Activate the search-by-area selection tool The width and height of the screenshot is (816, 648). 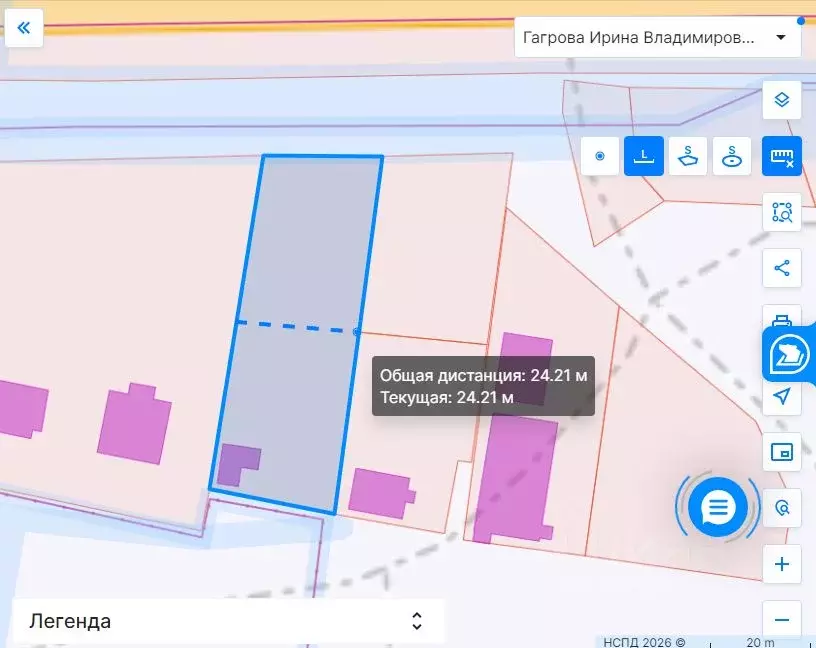point(782,212)
